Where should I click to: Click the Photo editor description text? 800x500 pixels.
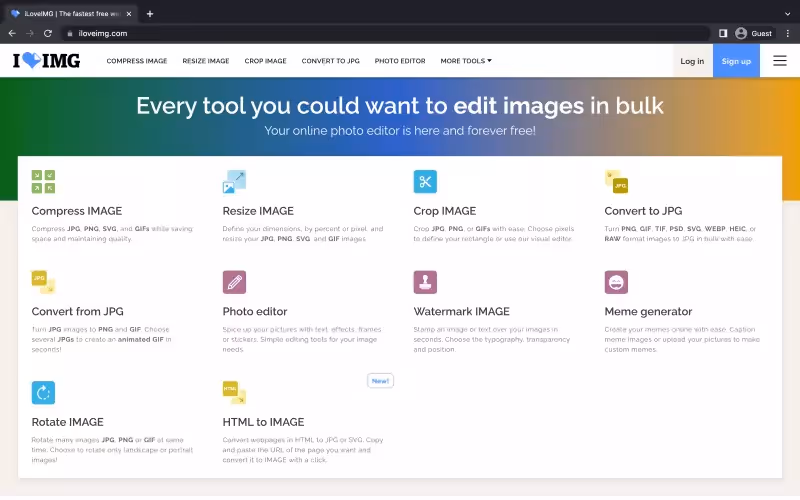[x=302, y=339]
